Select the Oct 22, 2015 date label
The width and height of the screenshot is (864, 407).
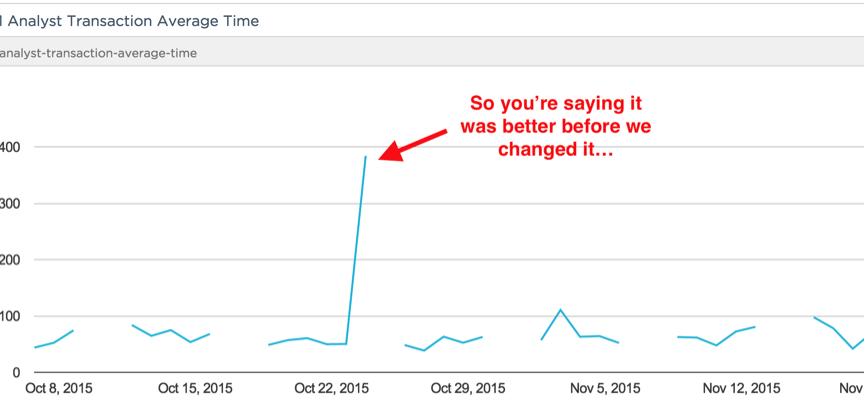point(332,388)
